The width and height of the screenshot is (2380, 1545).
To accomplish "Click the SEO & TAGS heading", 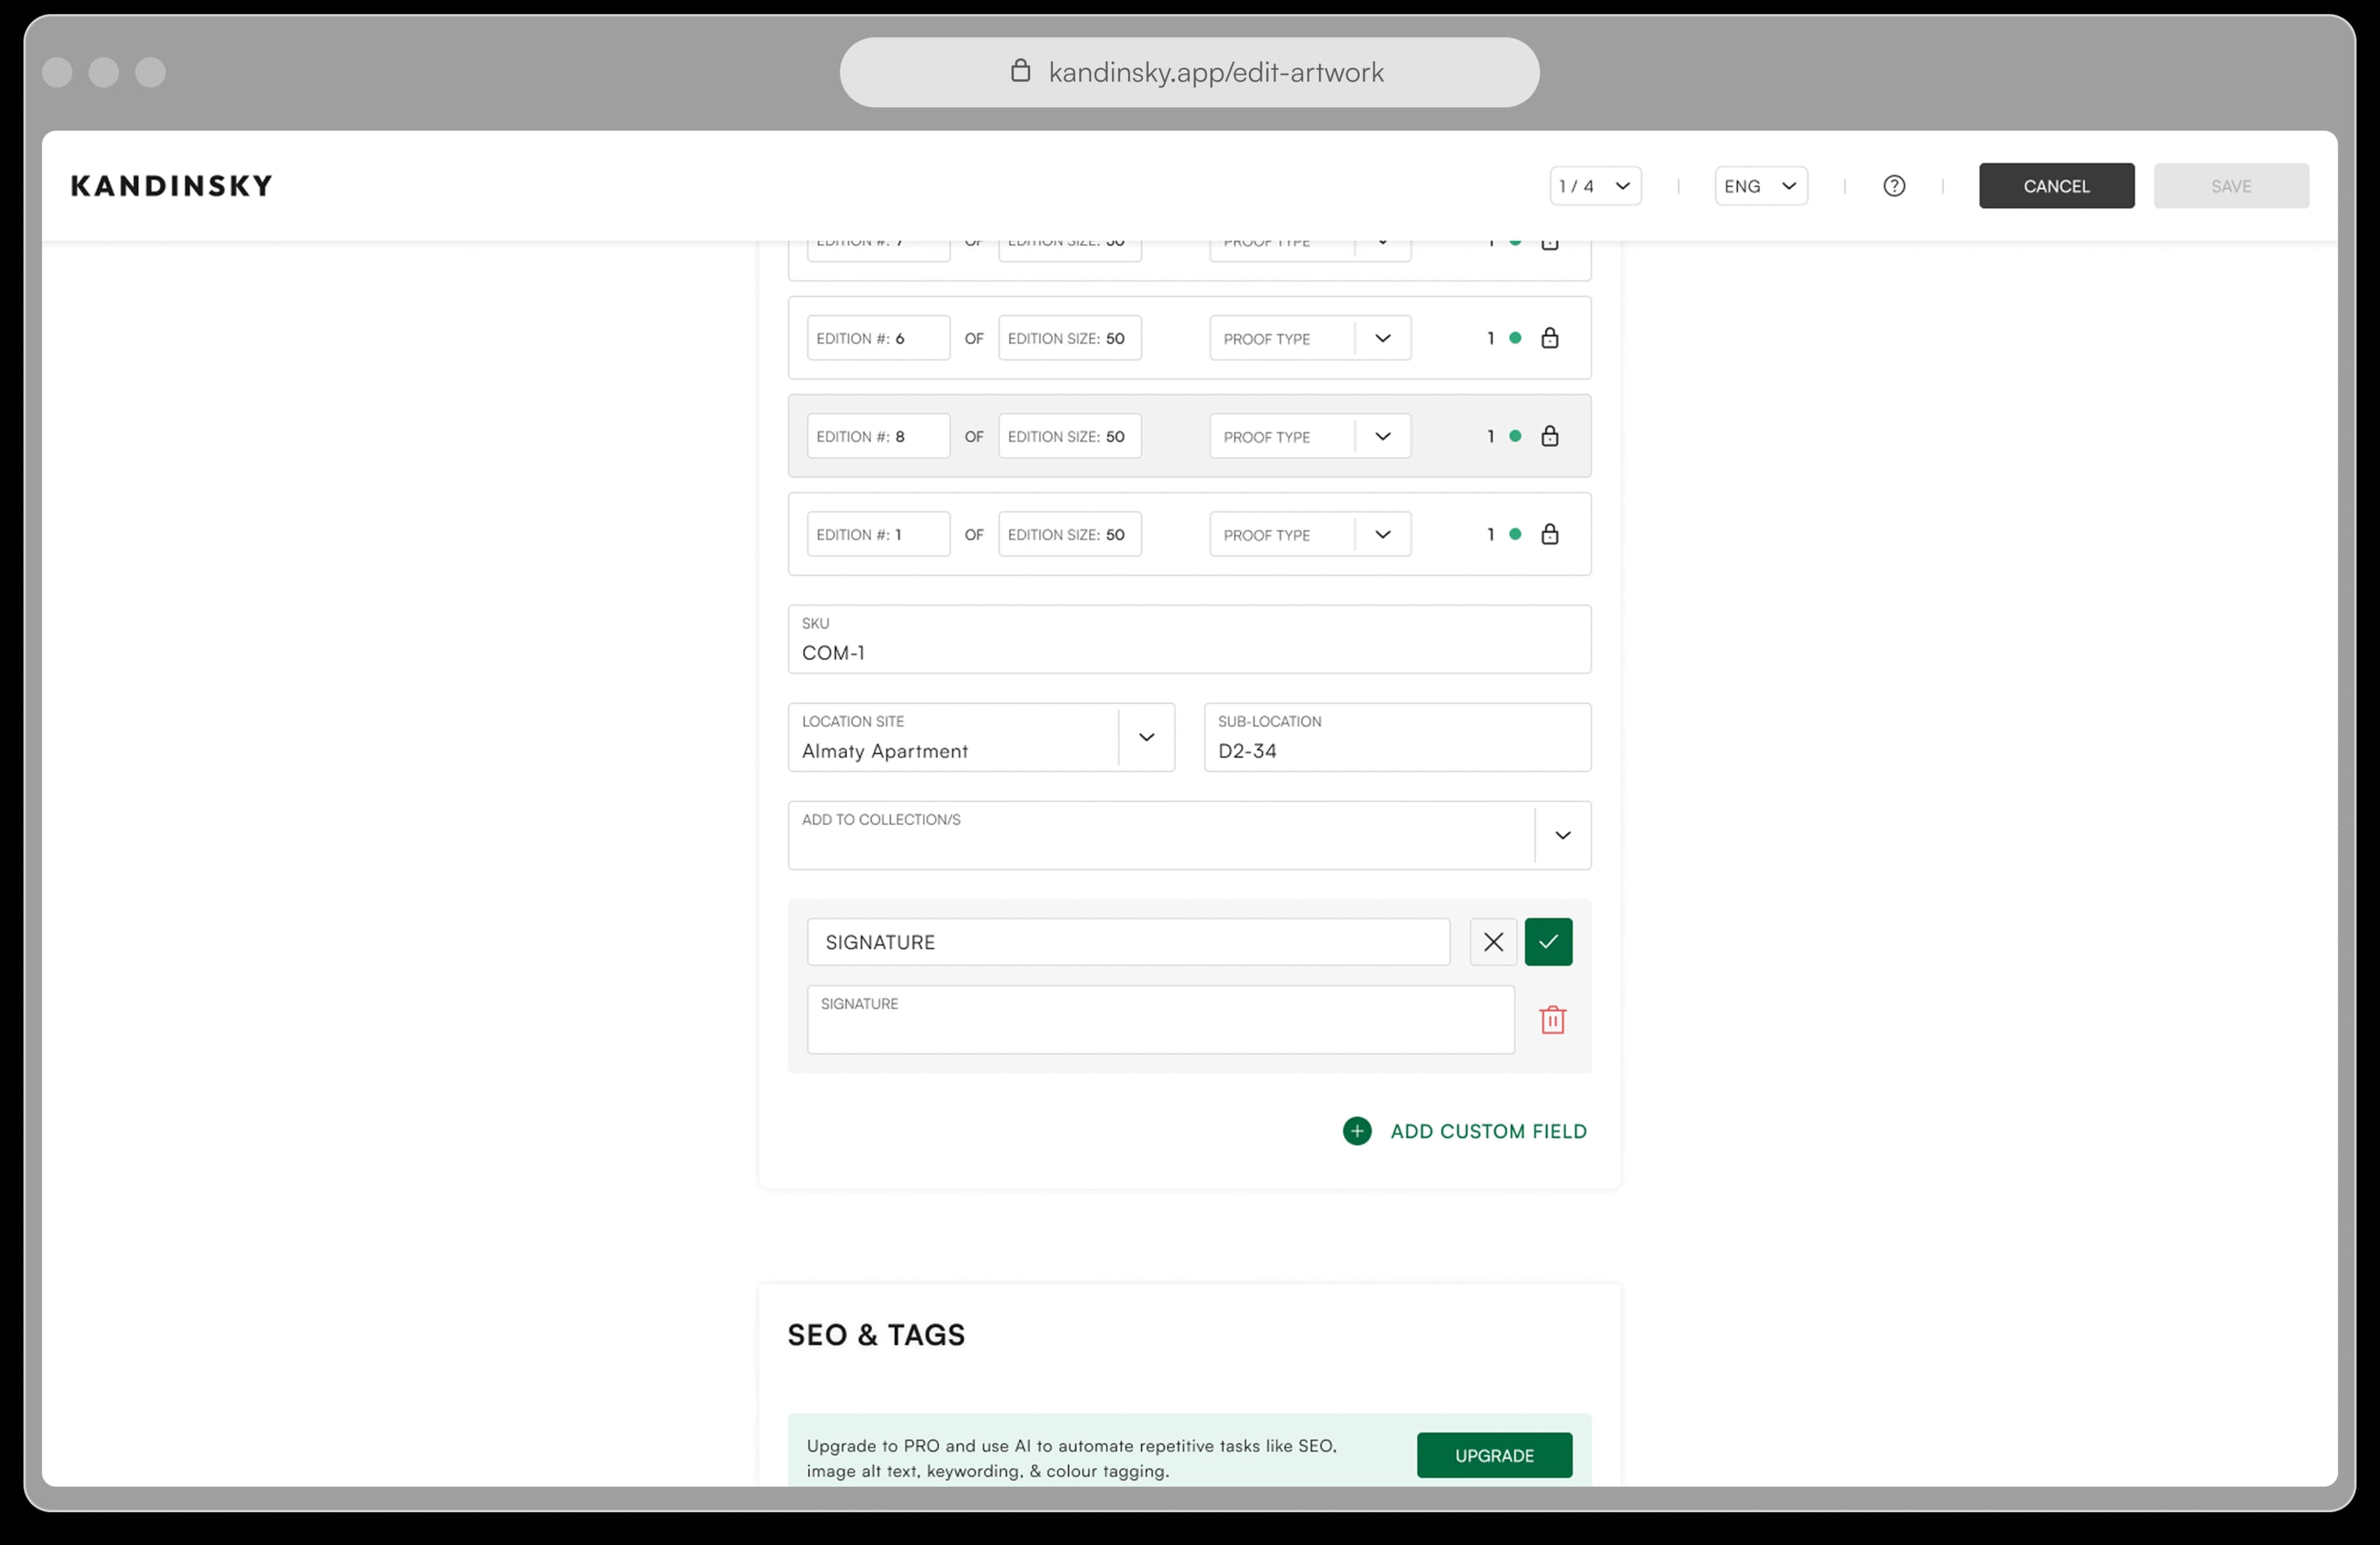I will click(x=876, y=1335).
